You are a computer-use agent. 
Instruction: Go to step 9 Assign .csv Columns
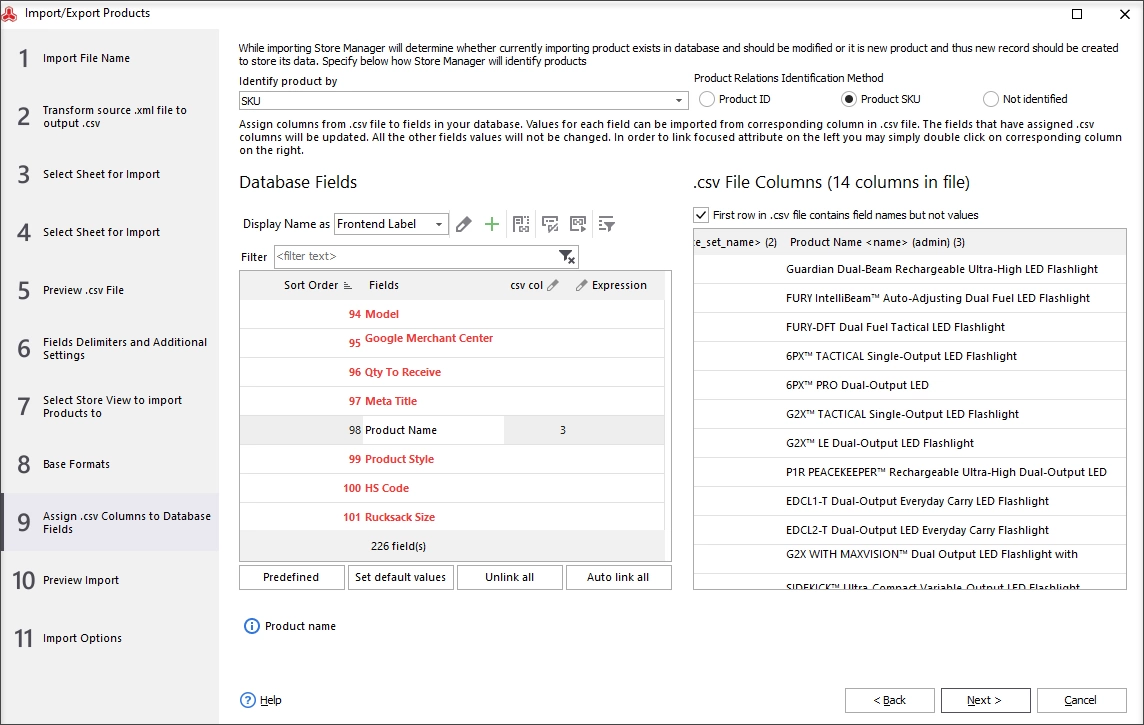[x=109, y=522]
